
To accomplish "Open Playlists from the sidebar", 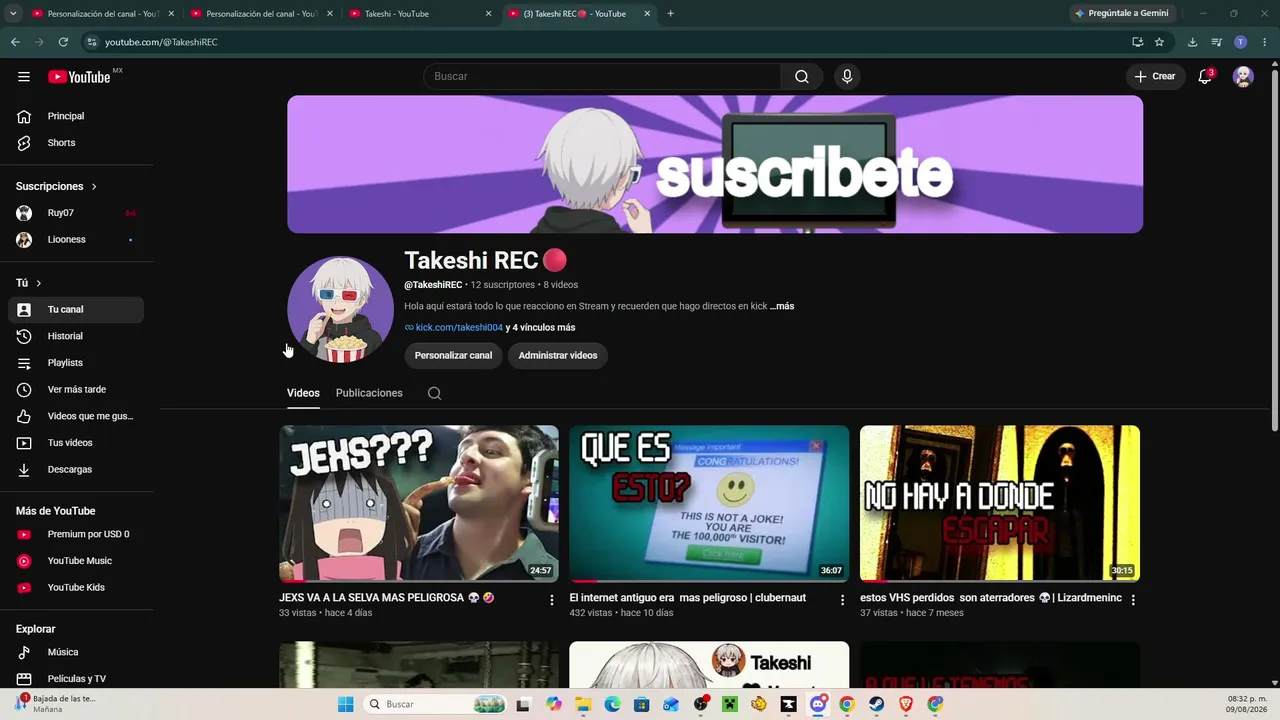I will click(76, 363).
